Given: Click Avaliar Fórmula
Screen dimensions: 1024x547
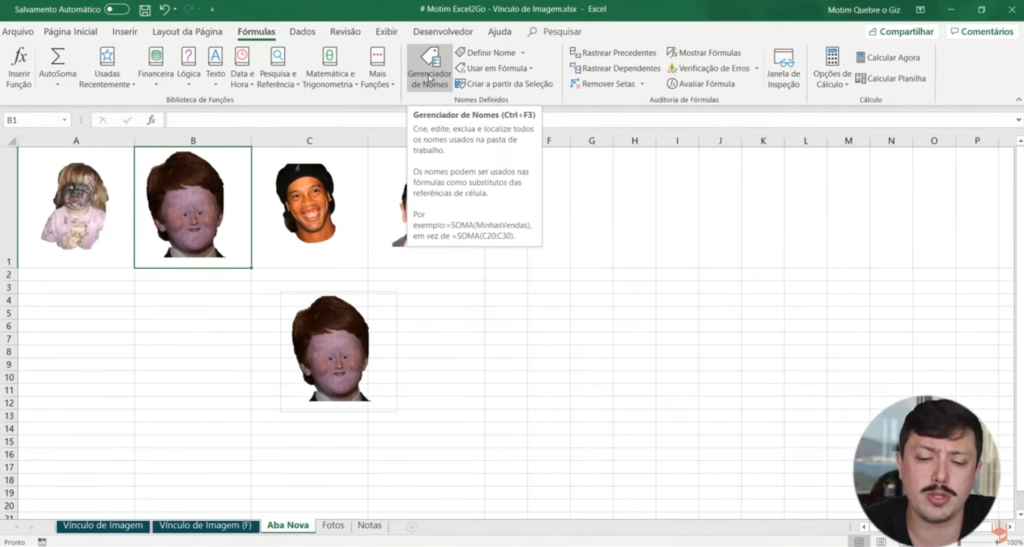Looking at the screenshot, I should (701, 84).
